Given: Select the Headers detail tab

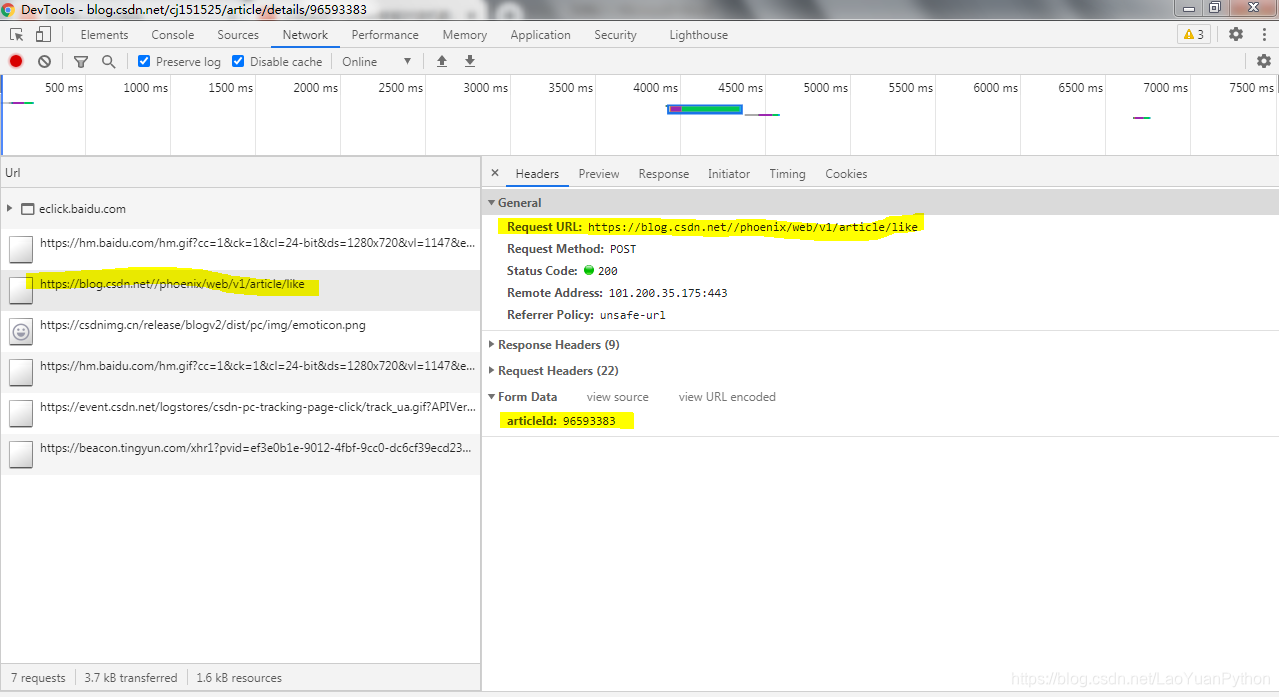Looking at the screenshot, I should (x=537, y=173).
